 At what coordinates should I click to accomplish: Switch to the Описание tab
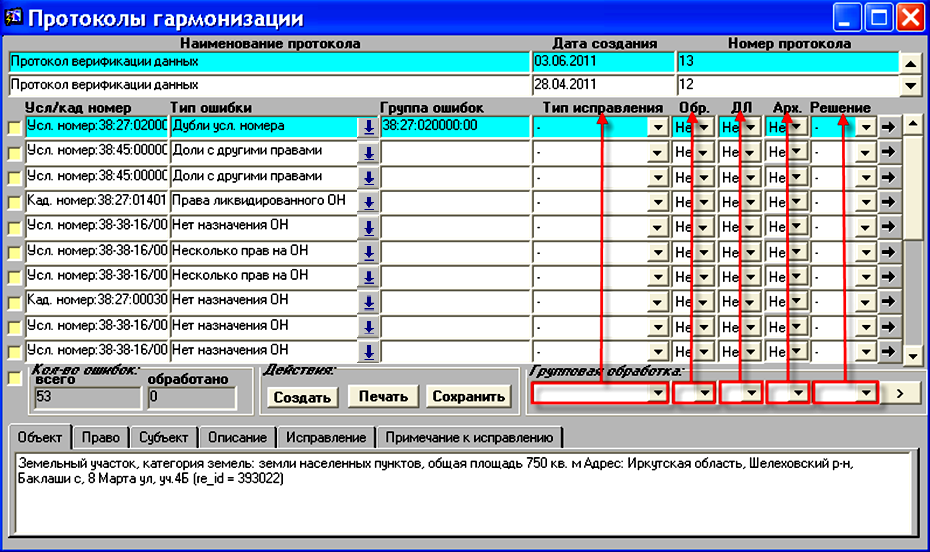click(x=237, y=438)
